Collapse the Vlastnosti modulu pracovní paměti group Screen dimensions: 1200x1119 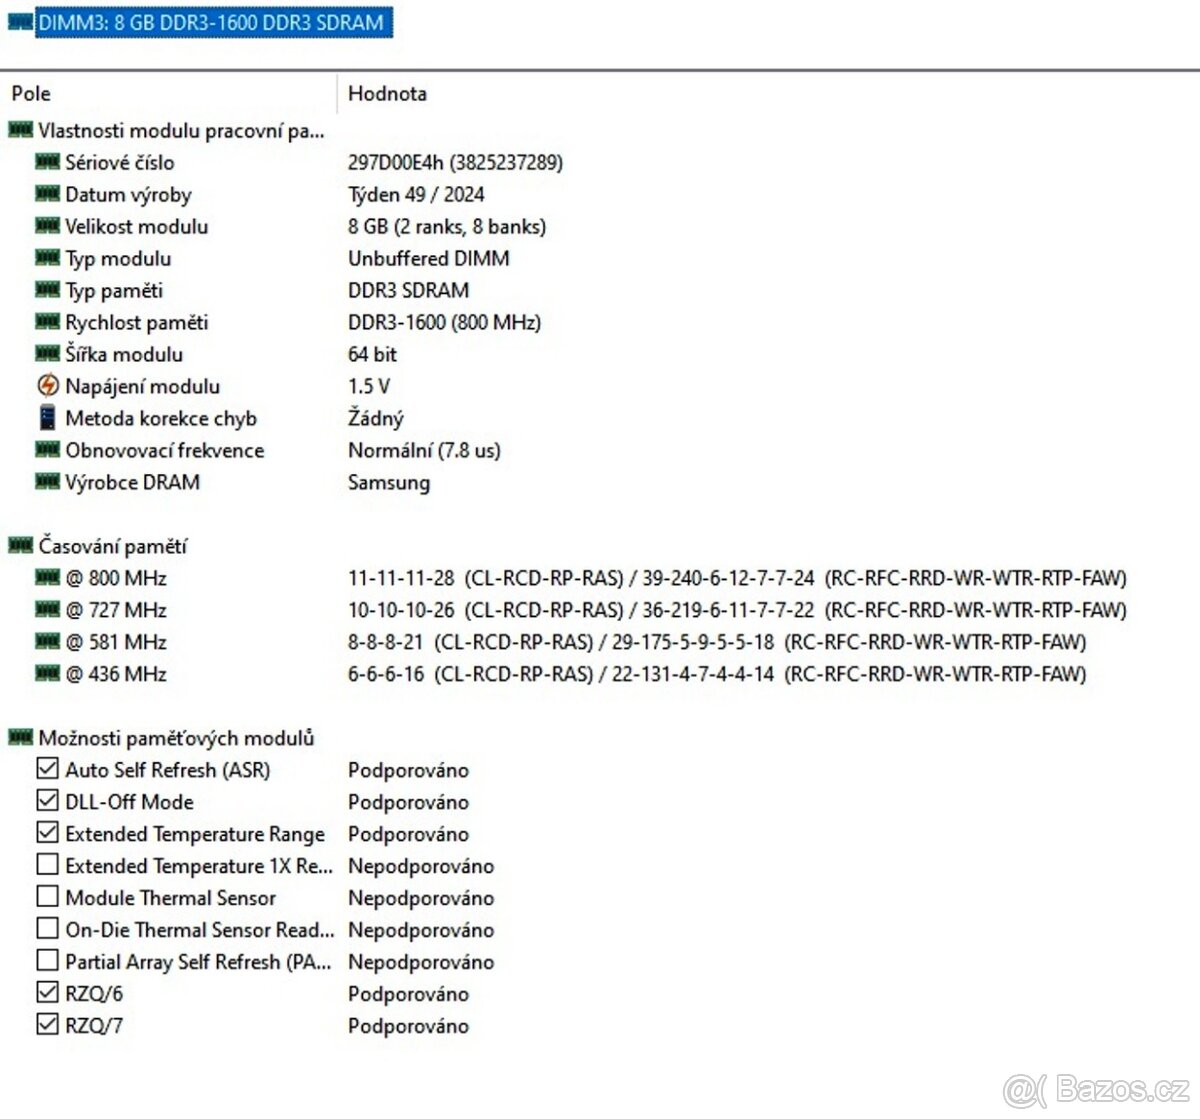[180, 130]
